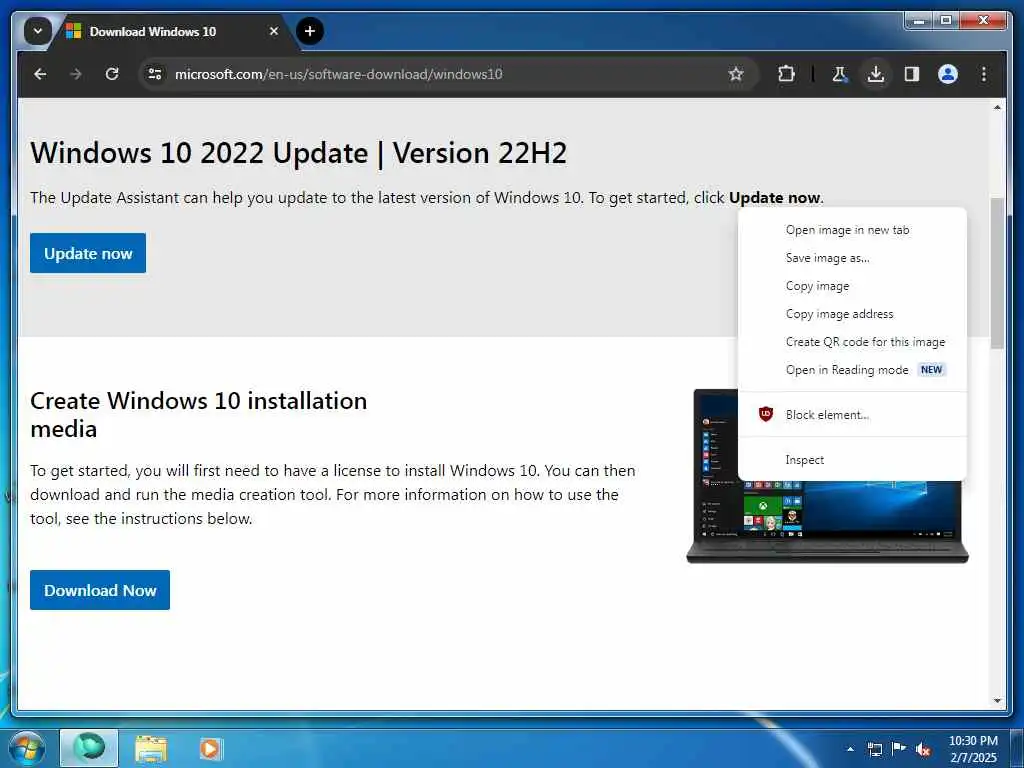Open a new tab with plus button
Image resolution: width=1024 pixels, height=768 pixels.
(x=310, y=31)
